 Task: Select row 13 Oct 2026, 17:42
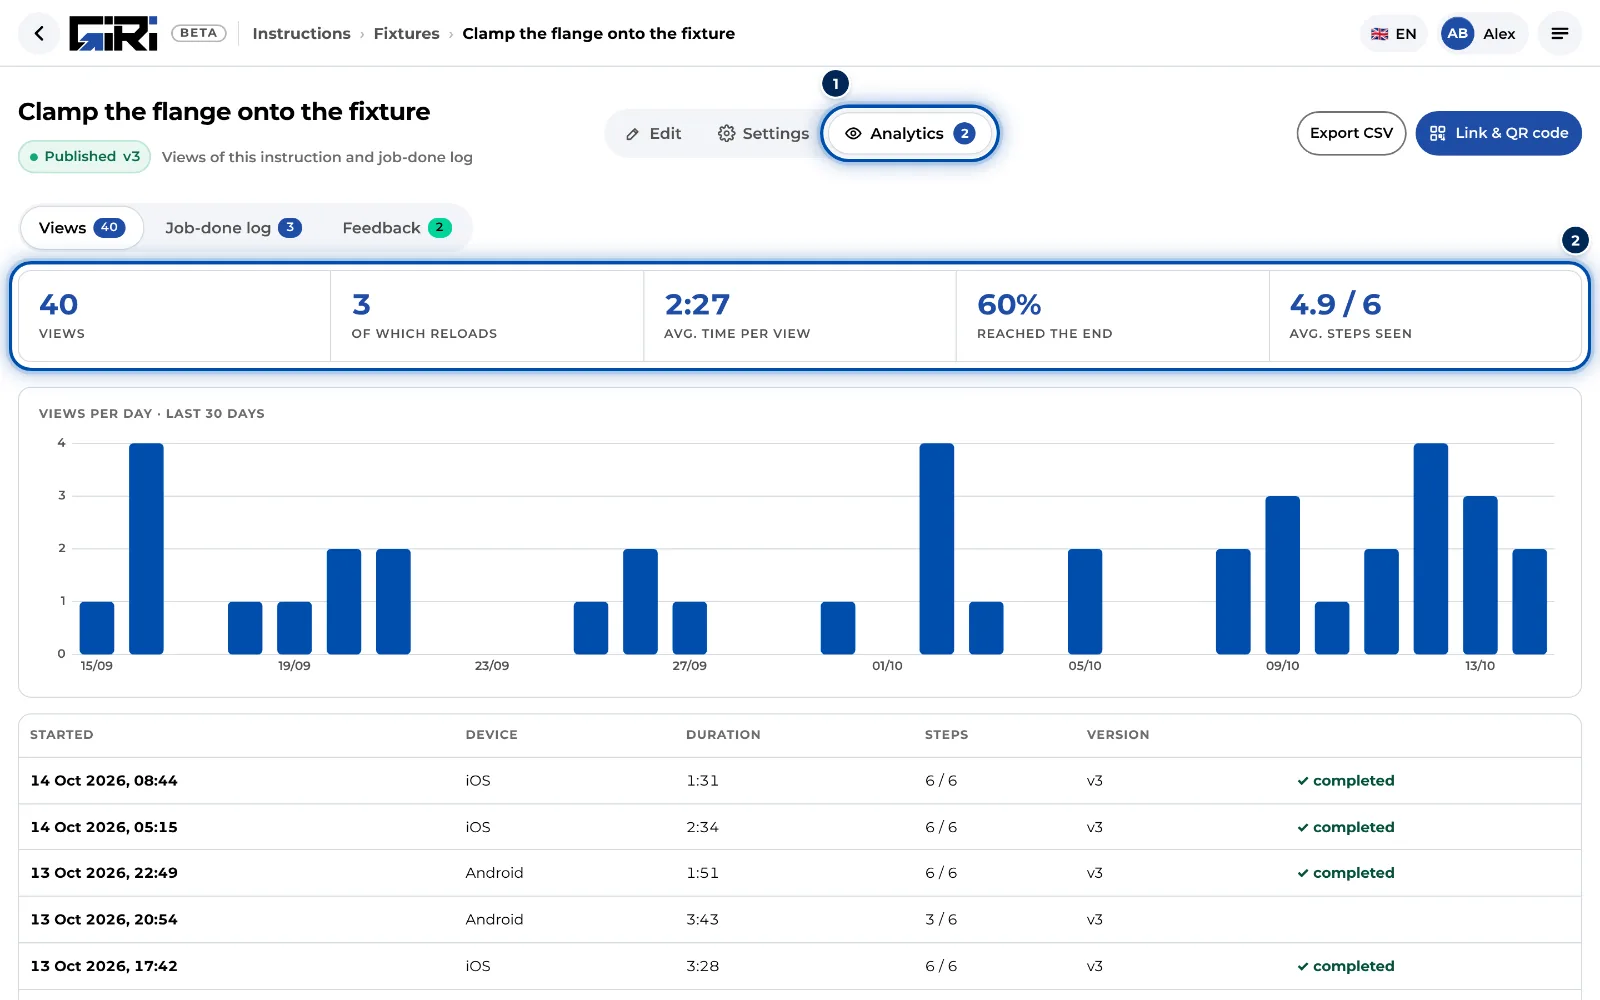pos(800,966)
